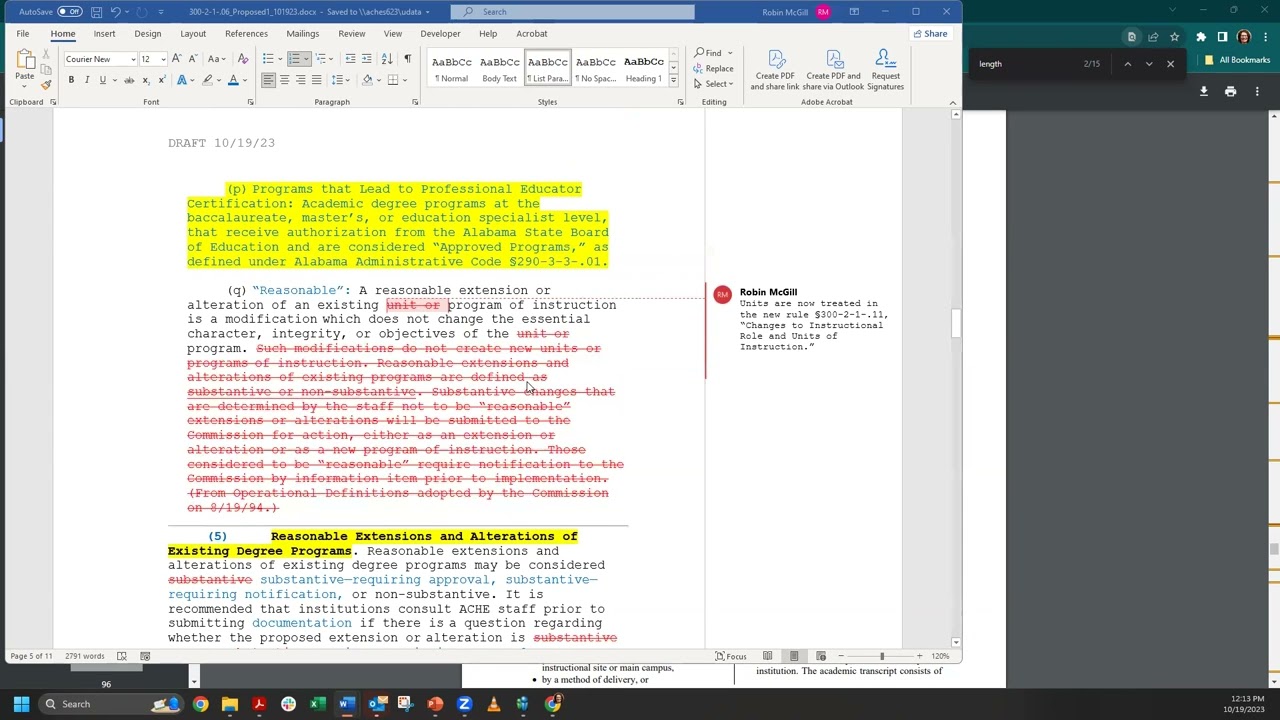
Task: Select the Format Painter brush
Action: [x=46, y=85]
